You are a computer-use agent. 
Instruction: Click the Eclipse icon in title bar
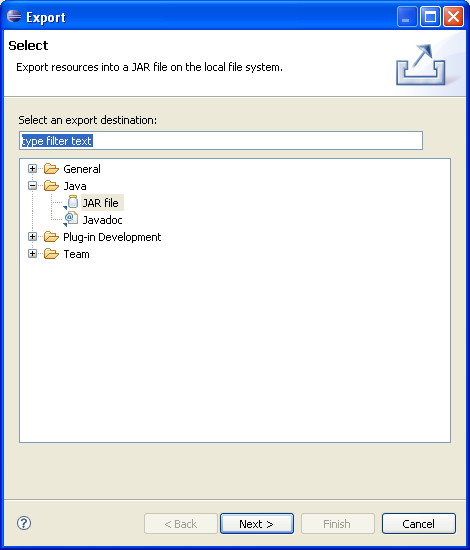coord(14,16)
